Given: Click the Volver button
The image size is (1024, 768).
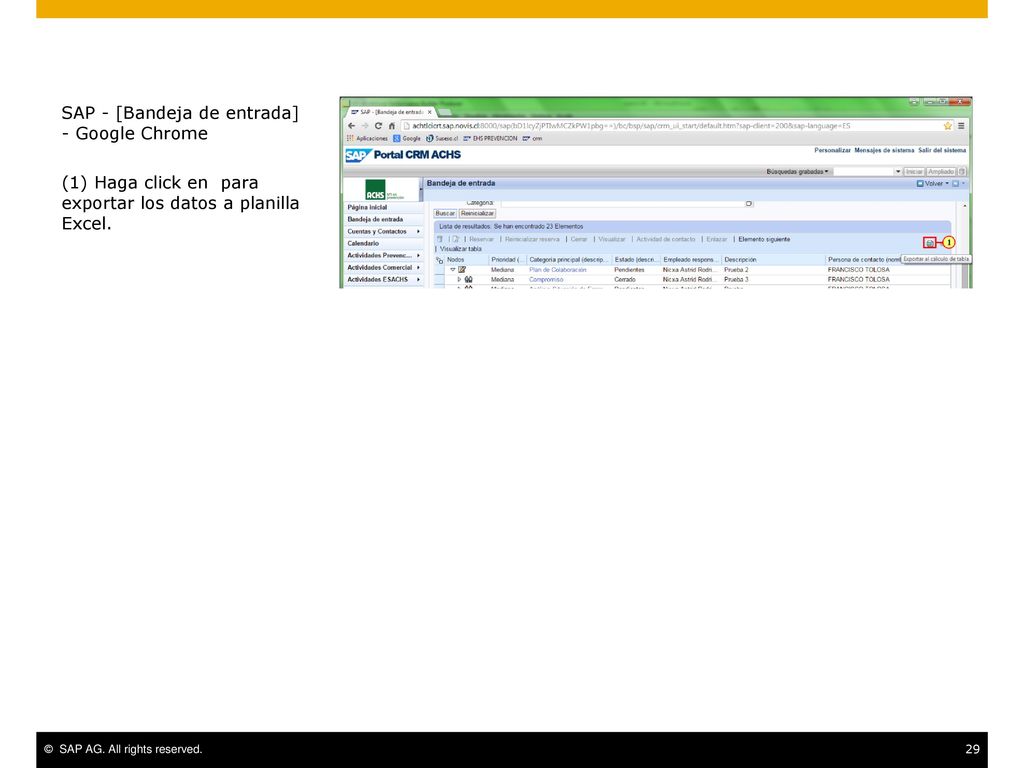Looking at the screenshot, I should coord(930,184).
